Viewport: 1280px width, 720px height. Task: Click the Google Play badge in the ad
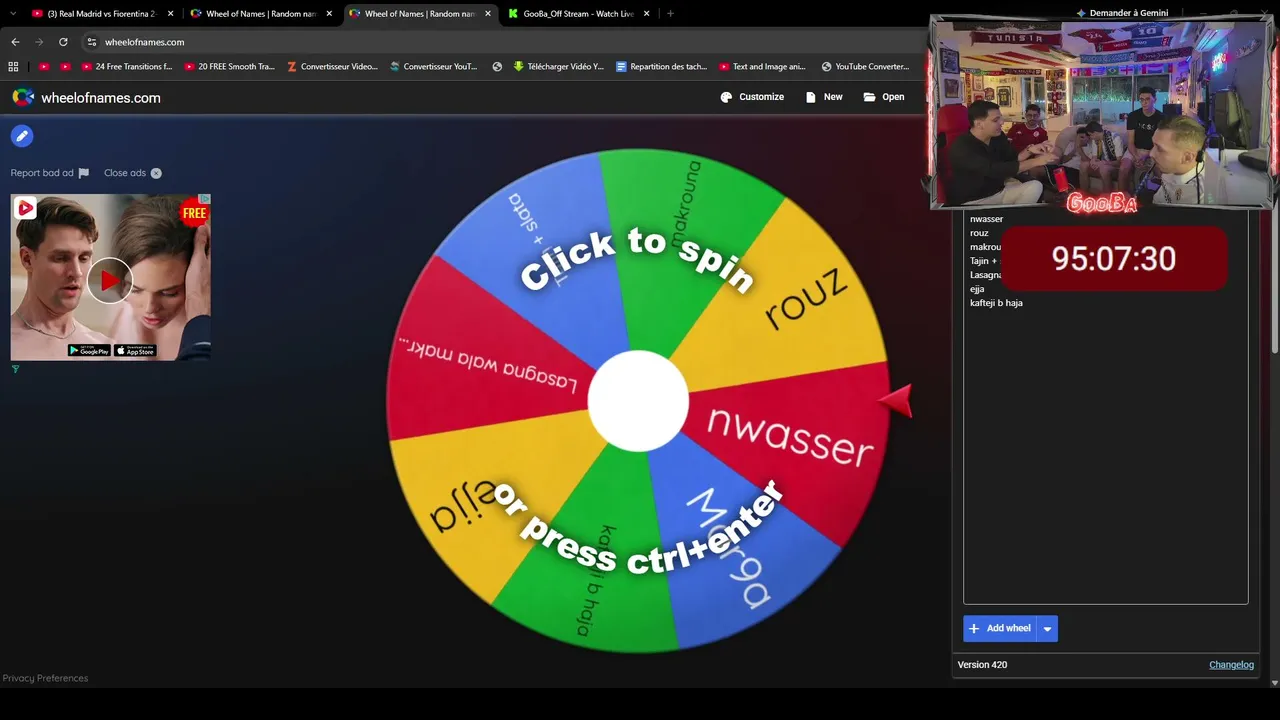89,350
